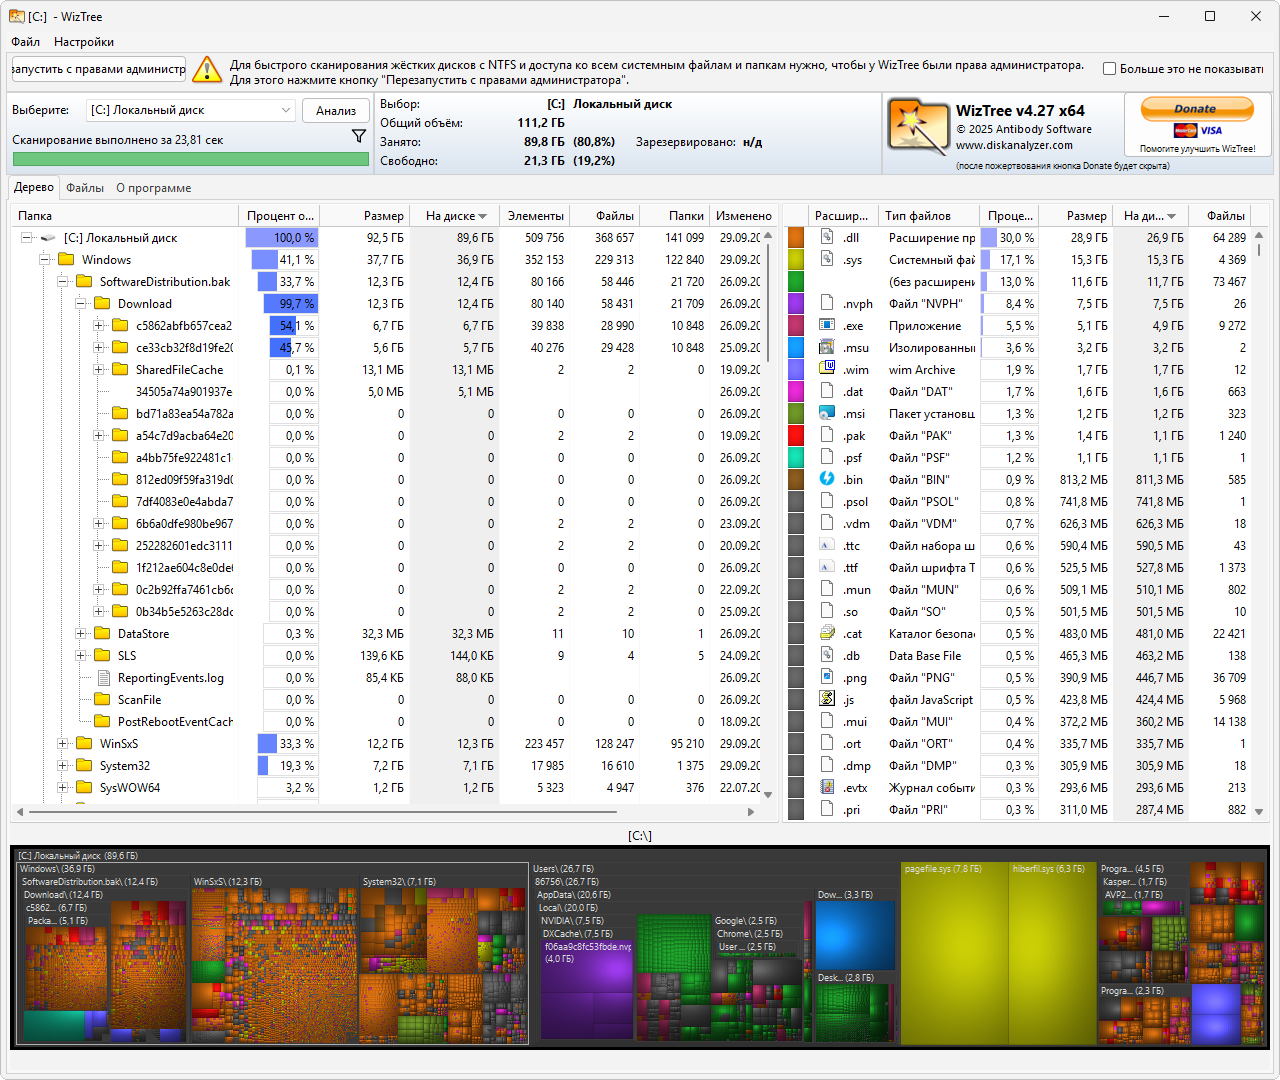Click the Donate button
This screenshot has height=1080, width=1280.
pos(1196,109)
